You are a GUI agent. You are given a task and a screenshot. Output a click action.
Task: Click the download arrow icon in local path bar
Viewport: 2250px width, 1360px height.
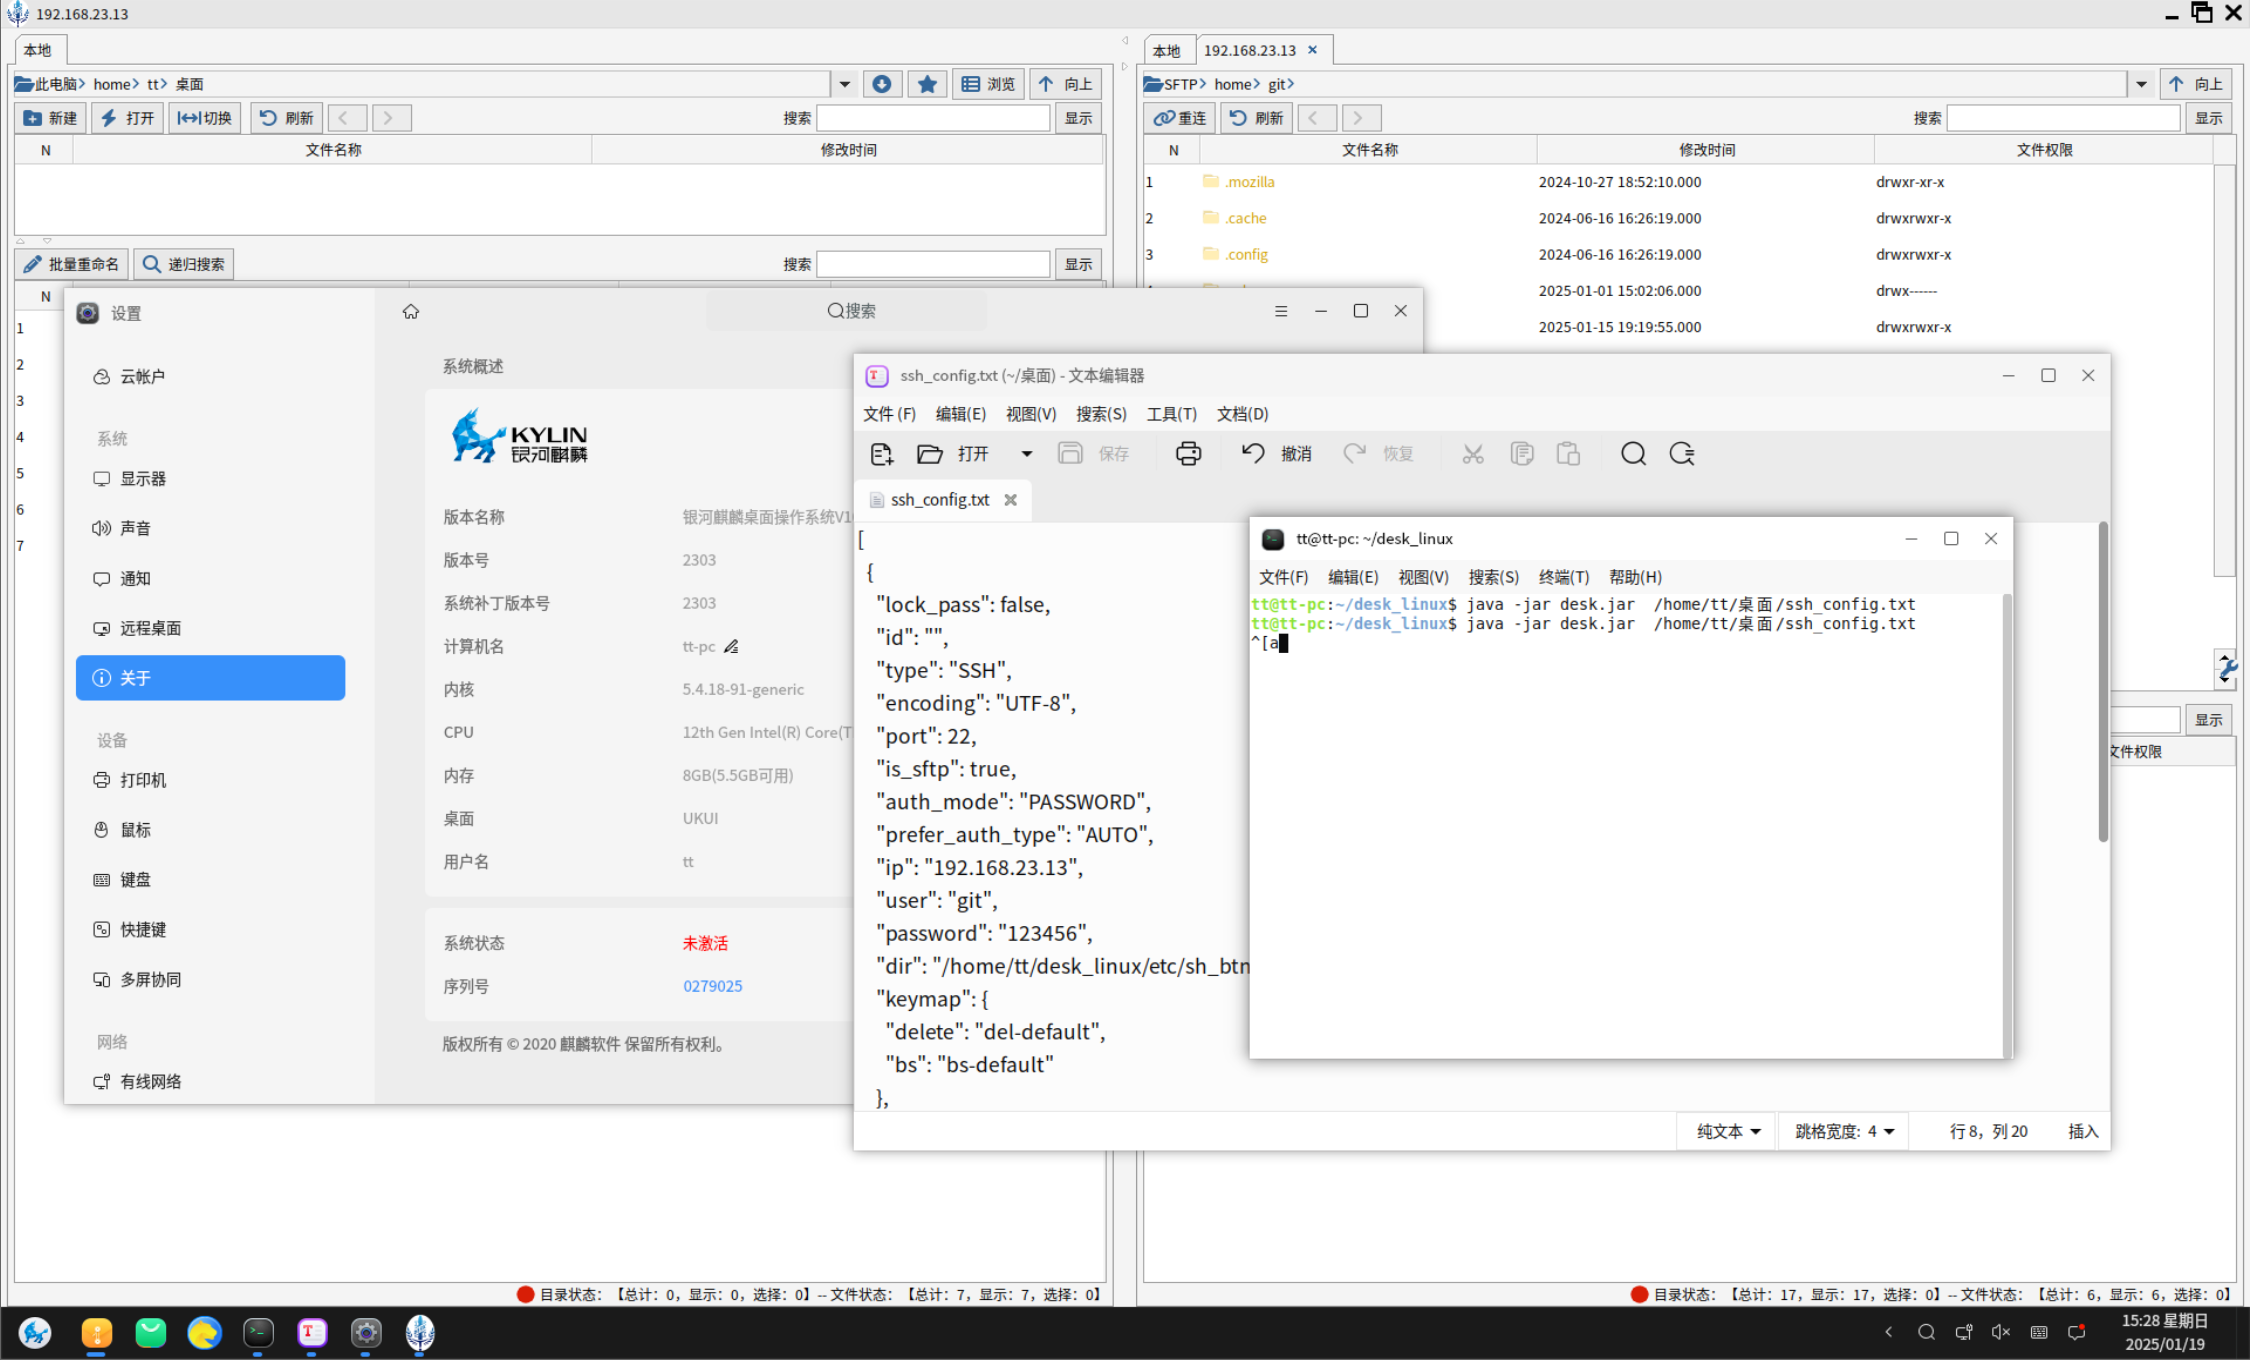click(882, 84)
